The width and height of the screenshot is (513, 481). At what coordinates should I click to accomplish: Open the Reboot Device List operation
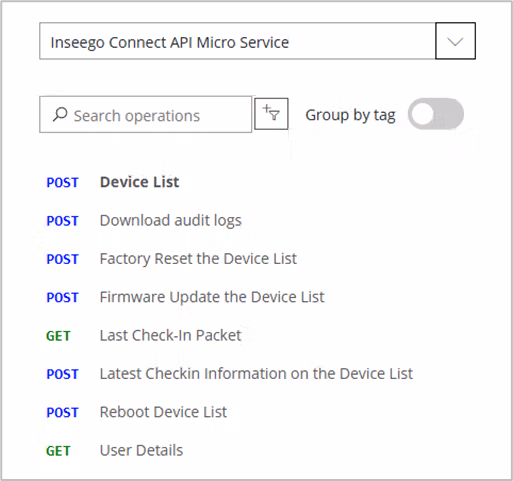pyautogui.click(x=163, y=412)
